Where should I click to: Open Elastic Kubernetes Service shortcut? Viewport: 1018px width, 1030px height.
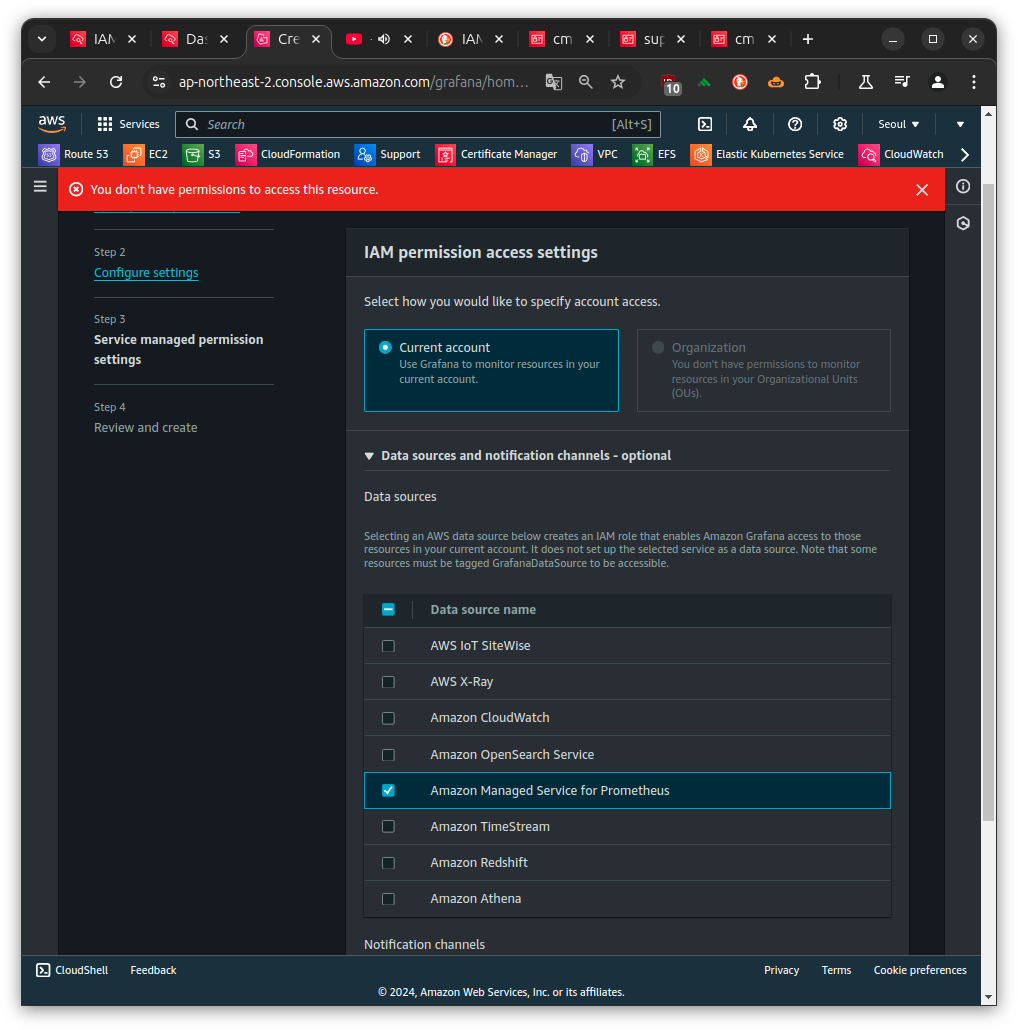click(x=767, y=154)
